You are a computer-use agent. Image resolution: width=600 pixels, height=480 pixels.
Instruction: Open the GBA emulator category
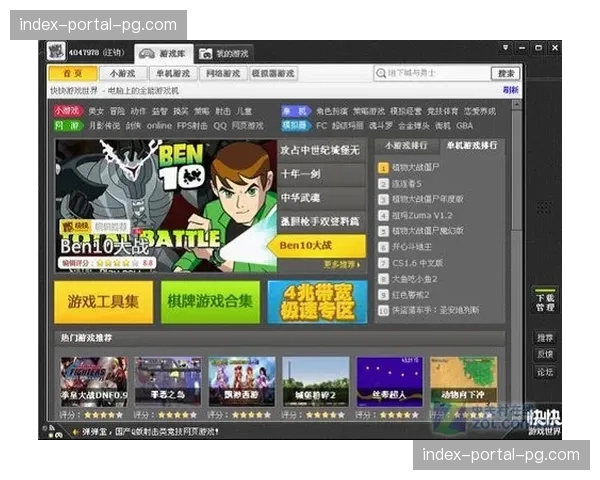point(465,126)
